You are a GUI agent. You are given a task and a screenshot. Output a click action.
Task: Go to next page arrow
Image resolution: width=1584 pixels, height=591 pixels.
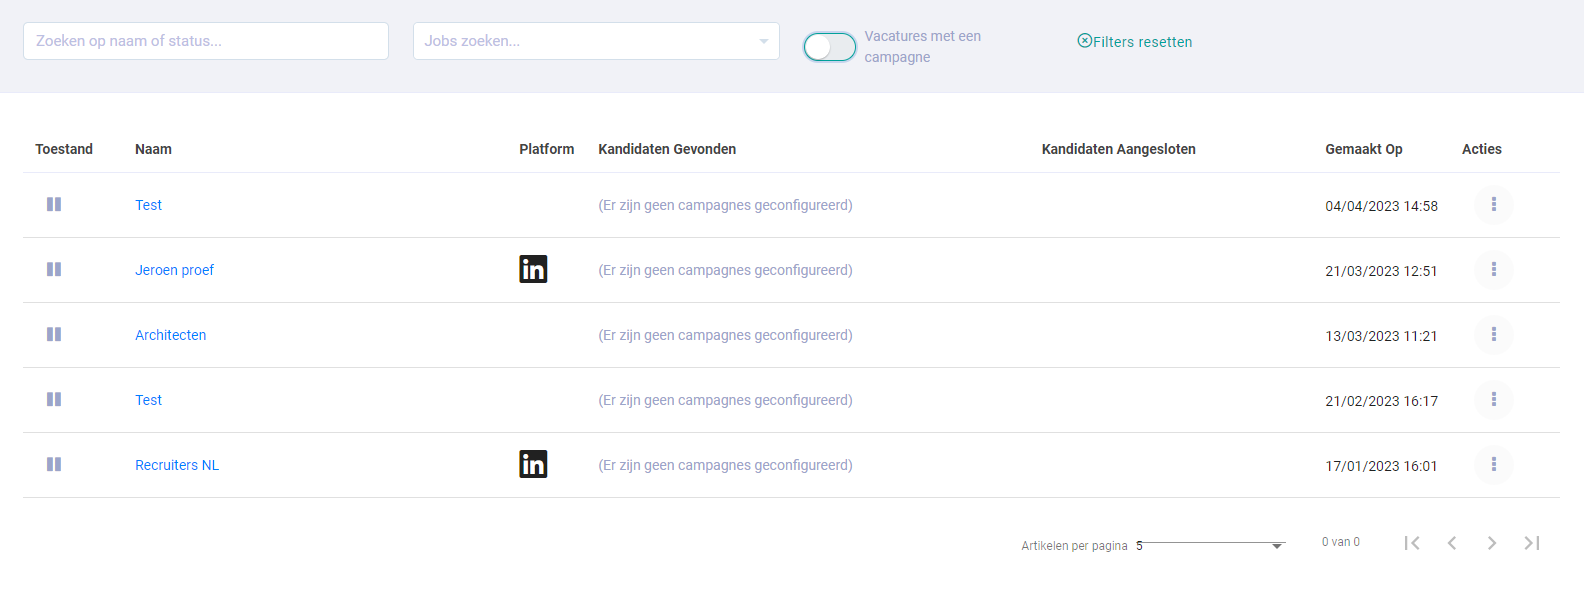[x=1492, y=543]
